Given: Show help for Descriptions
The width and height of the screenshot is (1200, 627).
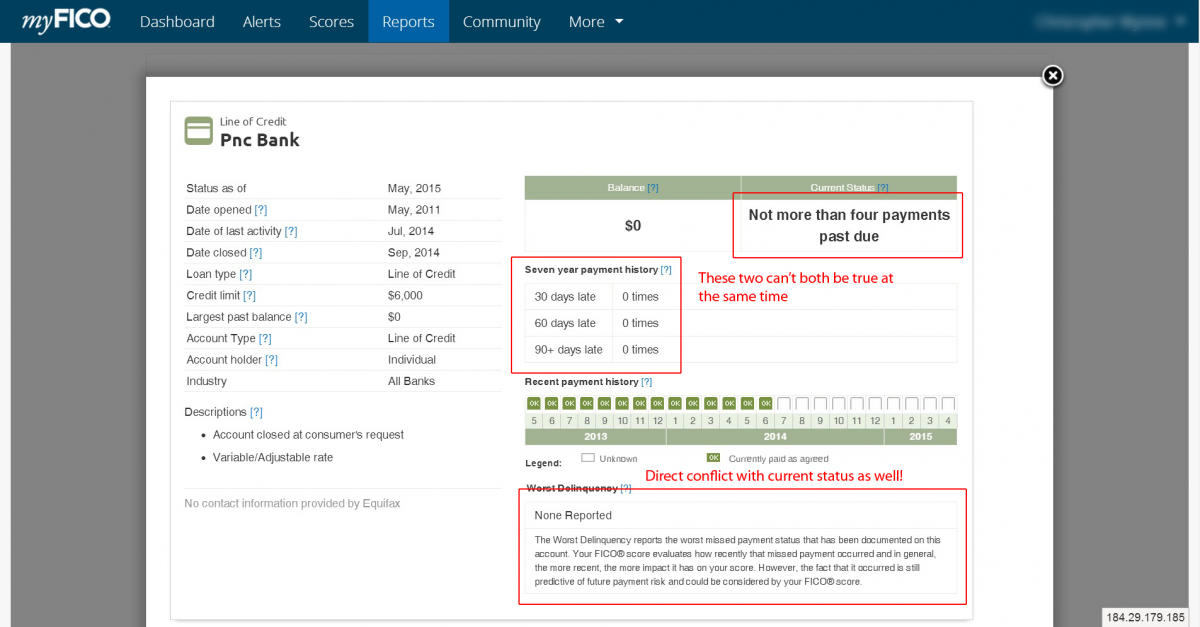Looking at the screenshot, I should [257, 412].
